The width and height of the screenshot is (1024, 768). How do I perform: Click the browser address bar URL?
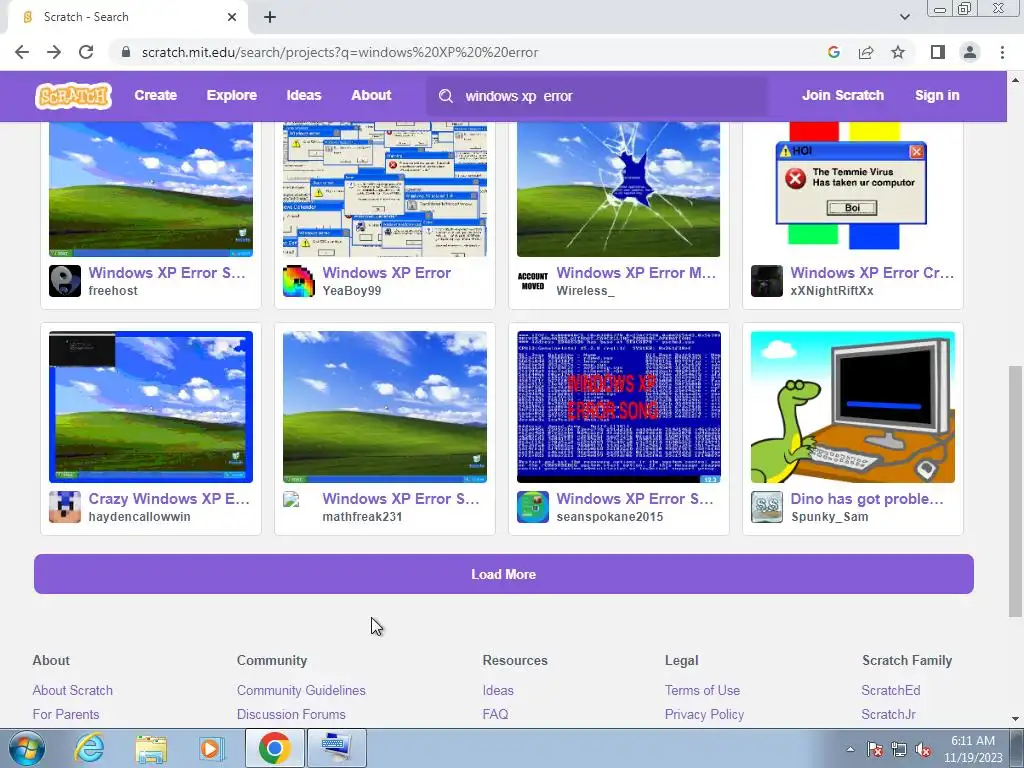(x=340, y=52)
